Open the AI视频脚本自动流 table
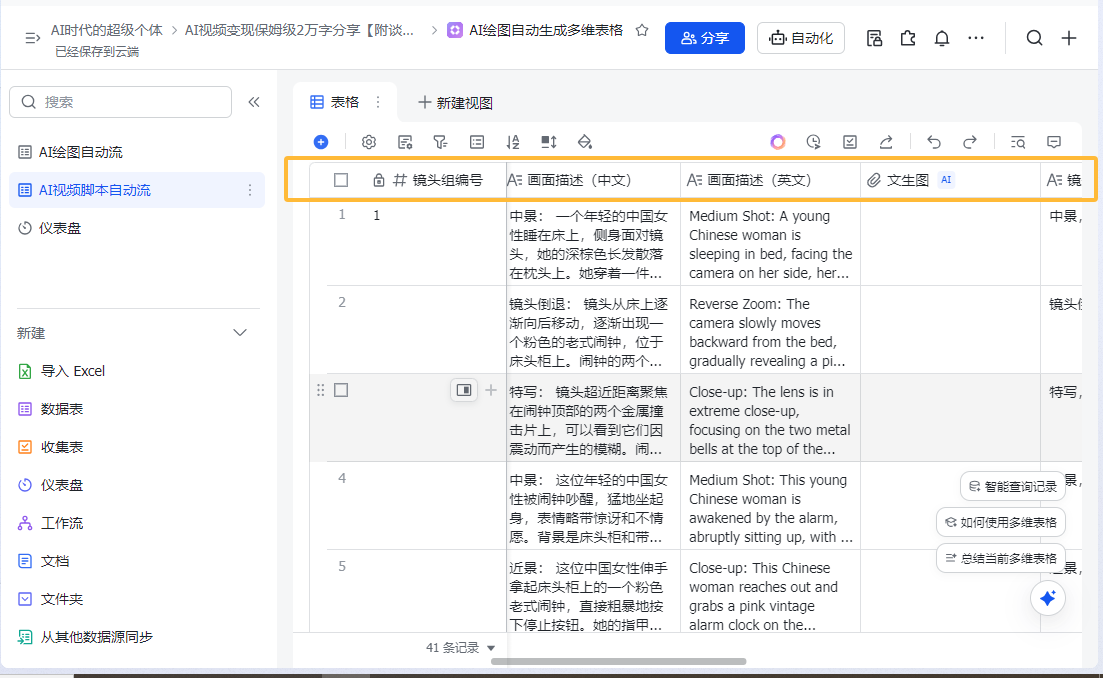The height and width of the screenshot is (678, 1103). pyautogui.click(x=136, y=190)
